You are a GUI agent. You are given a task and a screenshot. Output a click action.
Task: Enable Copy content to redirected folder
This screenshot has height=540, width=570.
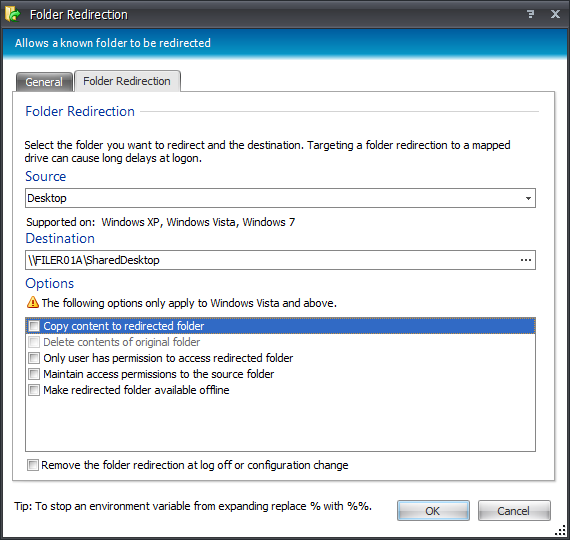coord(34,326)
